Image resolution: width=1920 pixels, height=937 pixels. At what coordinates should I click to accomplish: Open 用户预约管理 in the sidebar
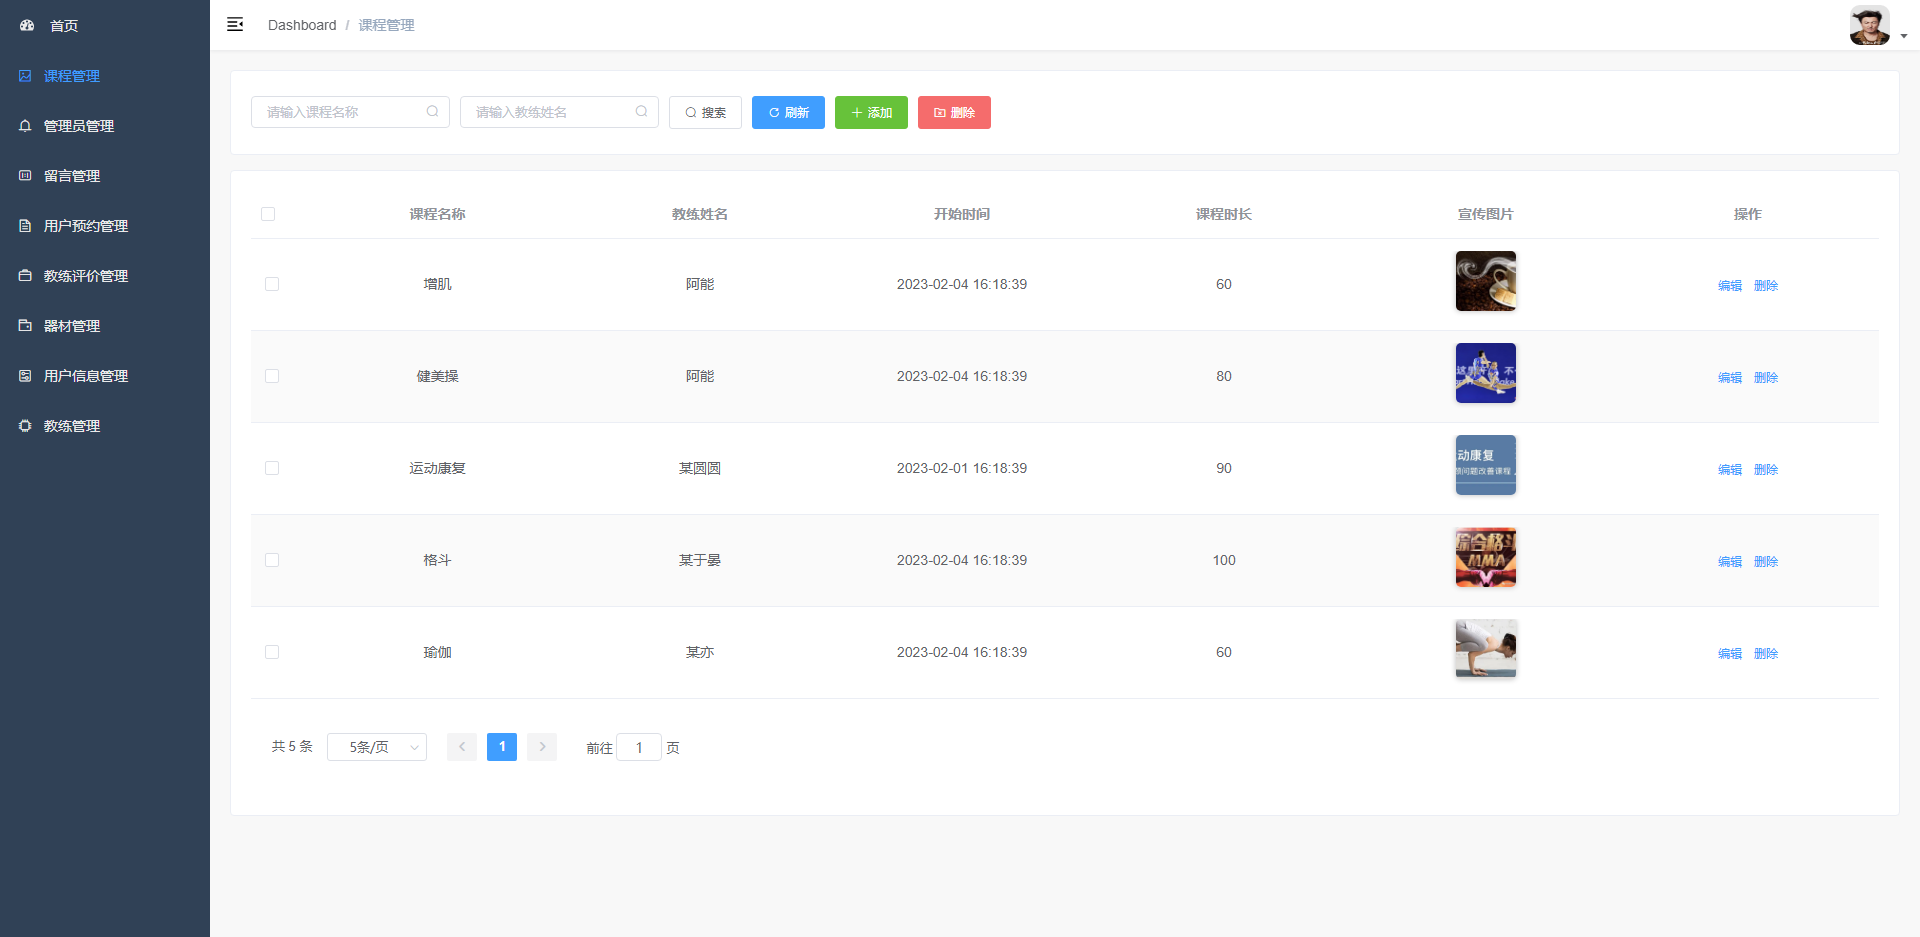(86, 226)
